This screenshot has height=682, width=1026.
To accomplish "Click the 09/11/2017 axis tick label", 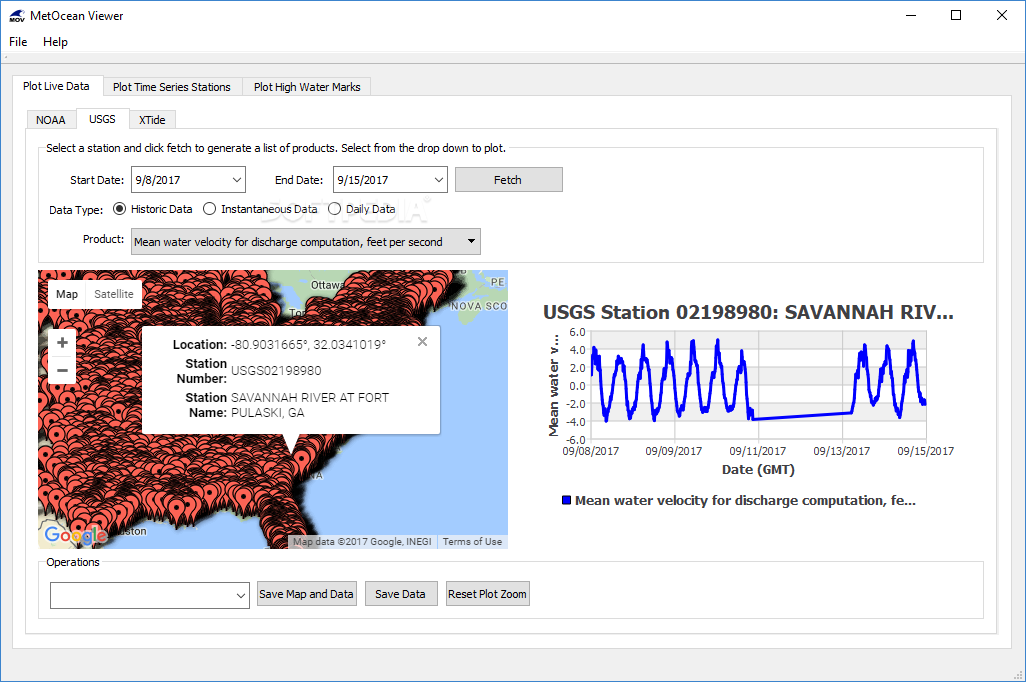I will 758,451.
